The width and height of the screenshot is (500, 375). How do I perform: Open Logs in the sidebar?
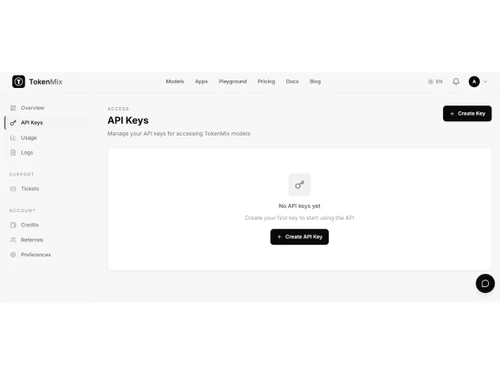point(27,153)
